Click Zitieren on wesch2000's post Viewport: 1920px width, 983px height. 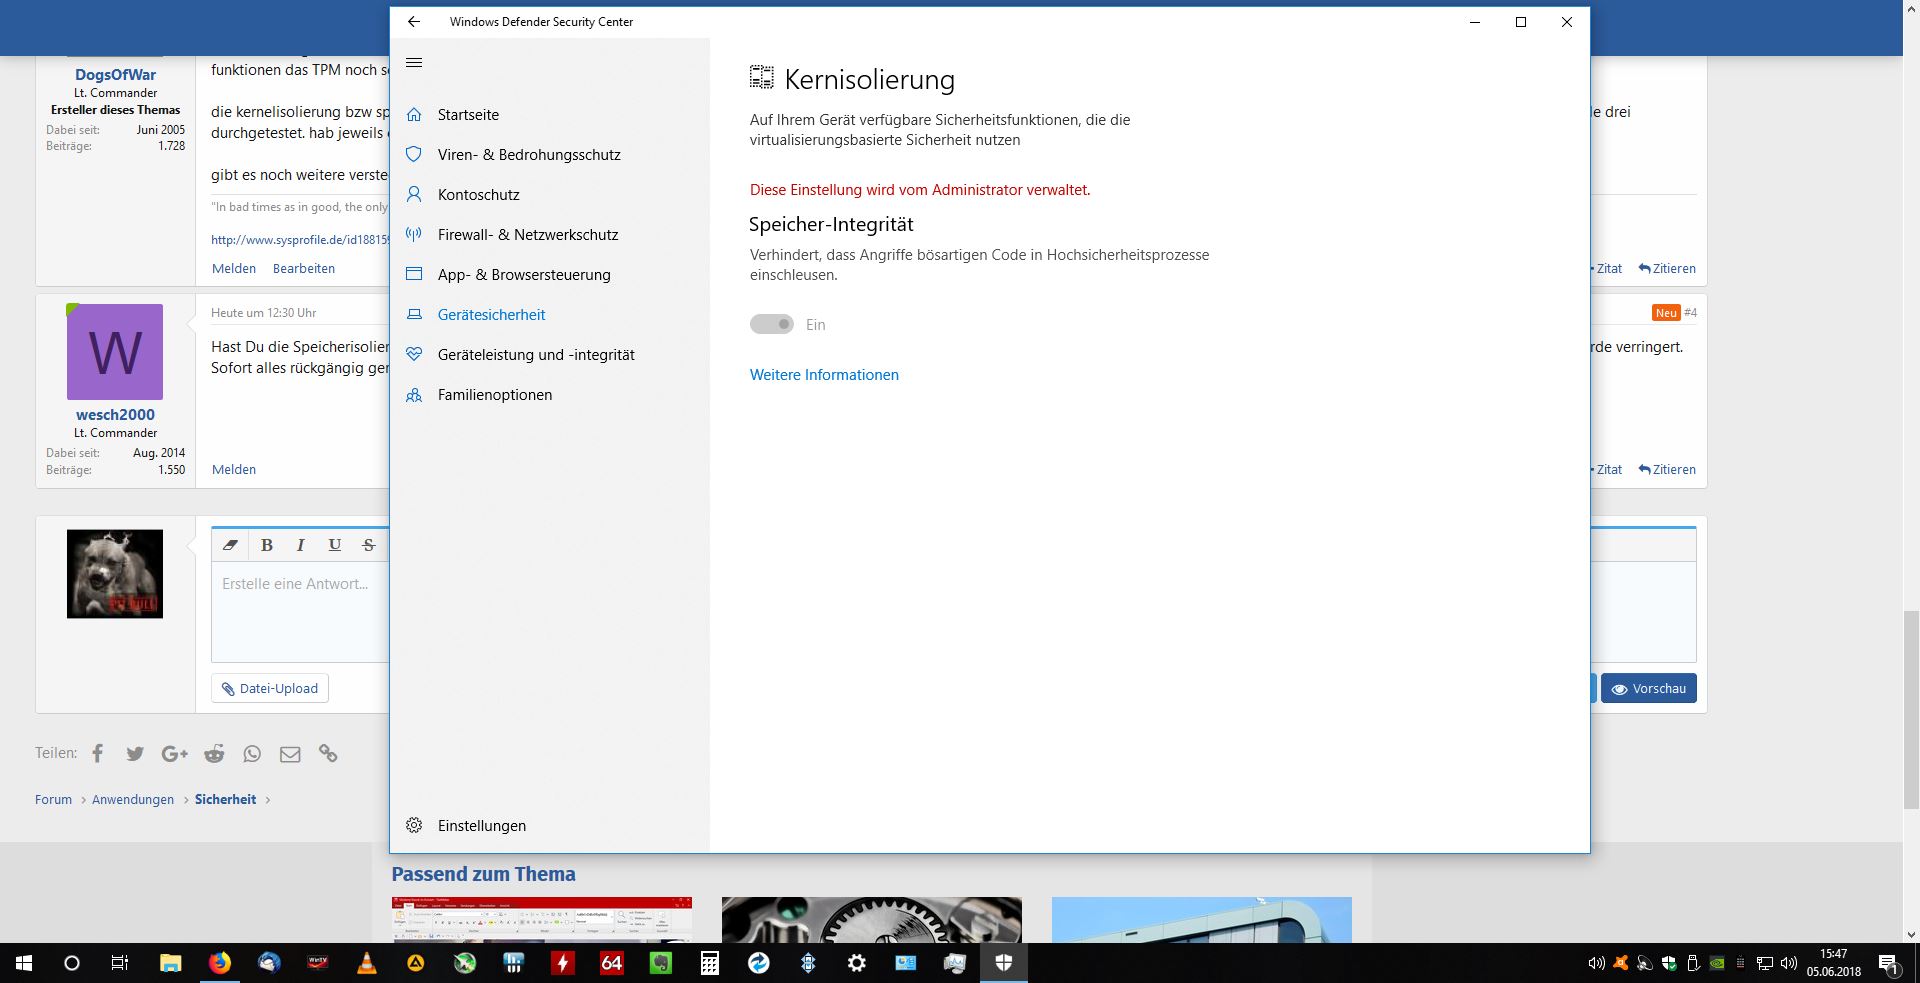1667,469
